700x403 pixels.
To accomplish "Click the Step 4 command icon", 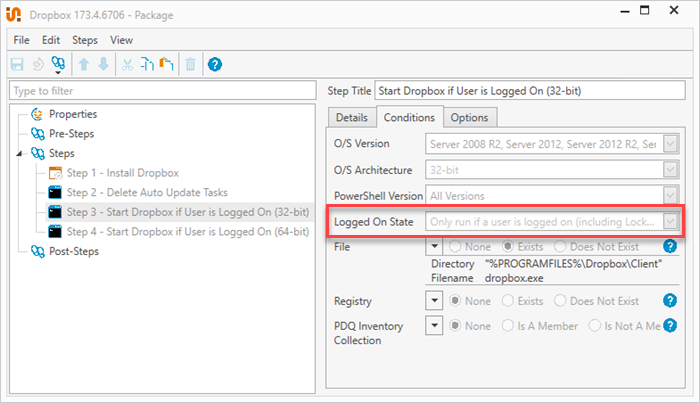I will 55,232.
